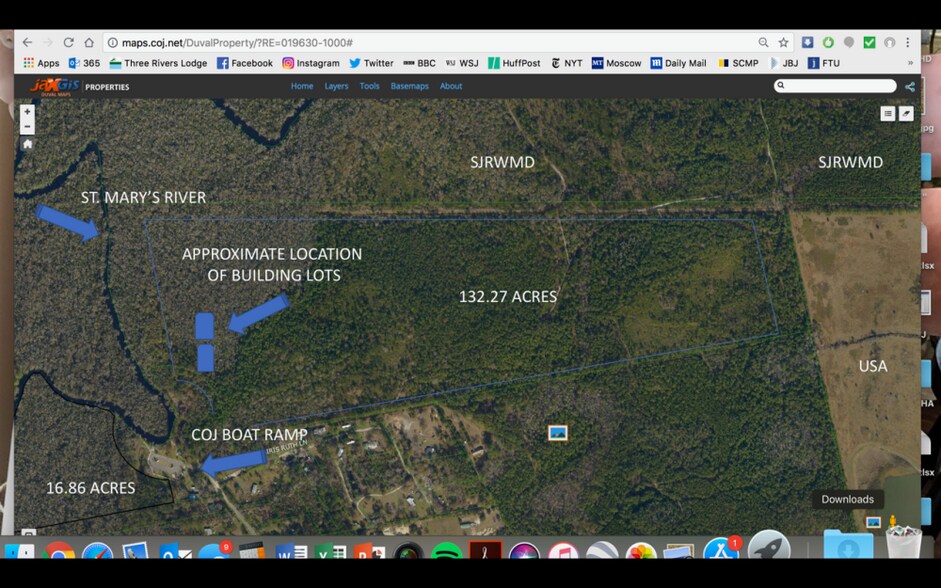Open the Basemaps menu in JaxGIS
The image size is (941, 588).
[x=410, y=86]
